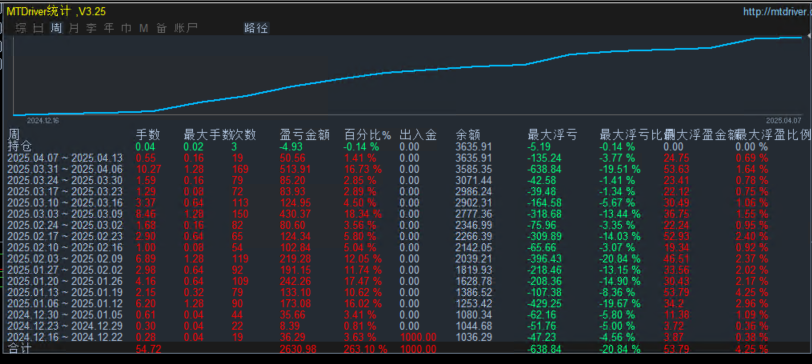Click trade count 169

[240, 169]
